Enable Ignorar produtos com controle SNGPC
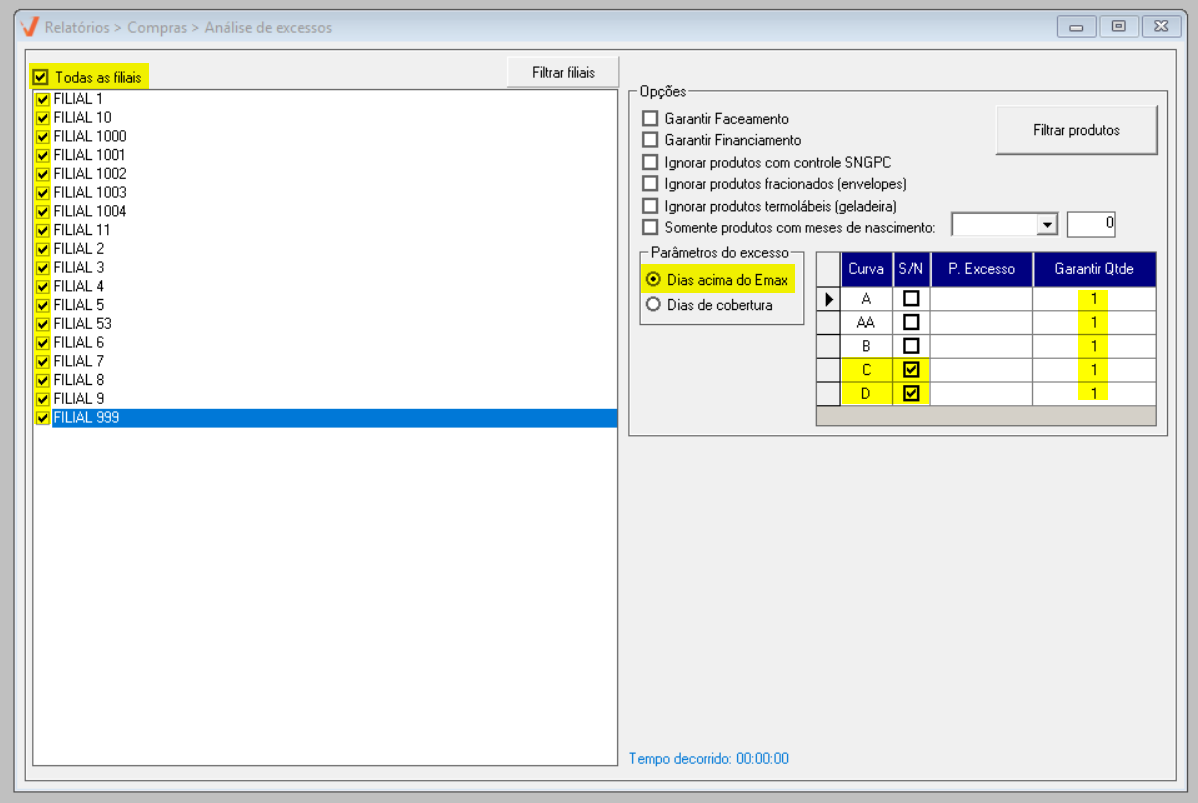 (x=650, y=162)
